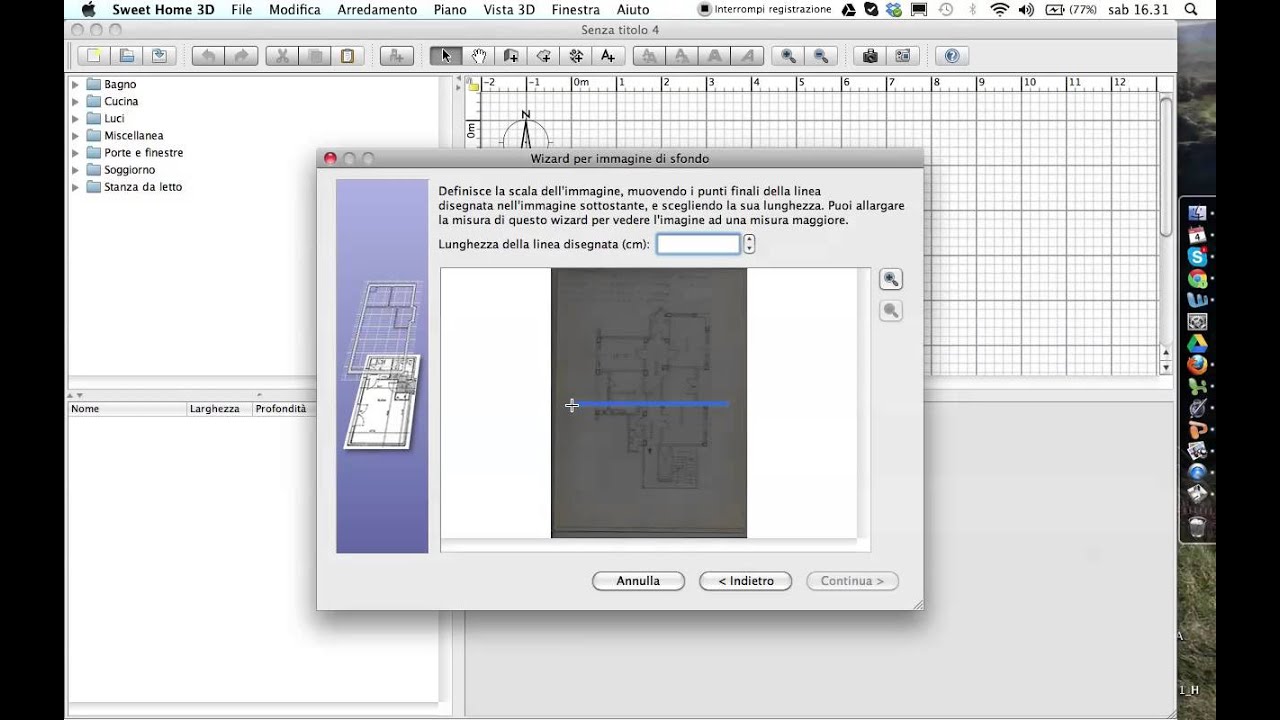
Task: Expand the Miscellanea furniture category
Action: tap(75, 136)
